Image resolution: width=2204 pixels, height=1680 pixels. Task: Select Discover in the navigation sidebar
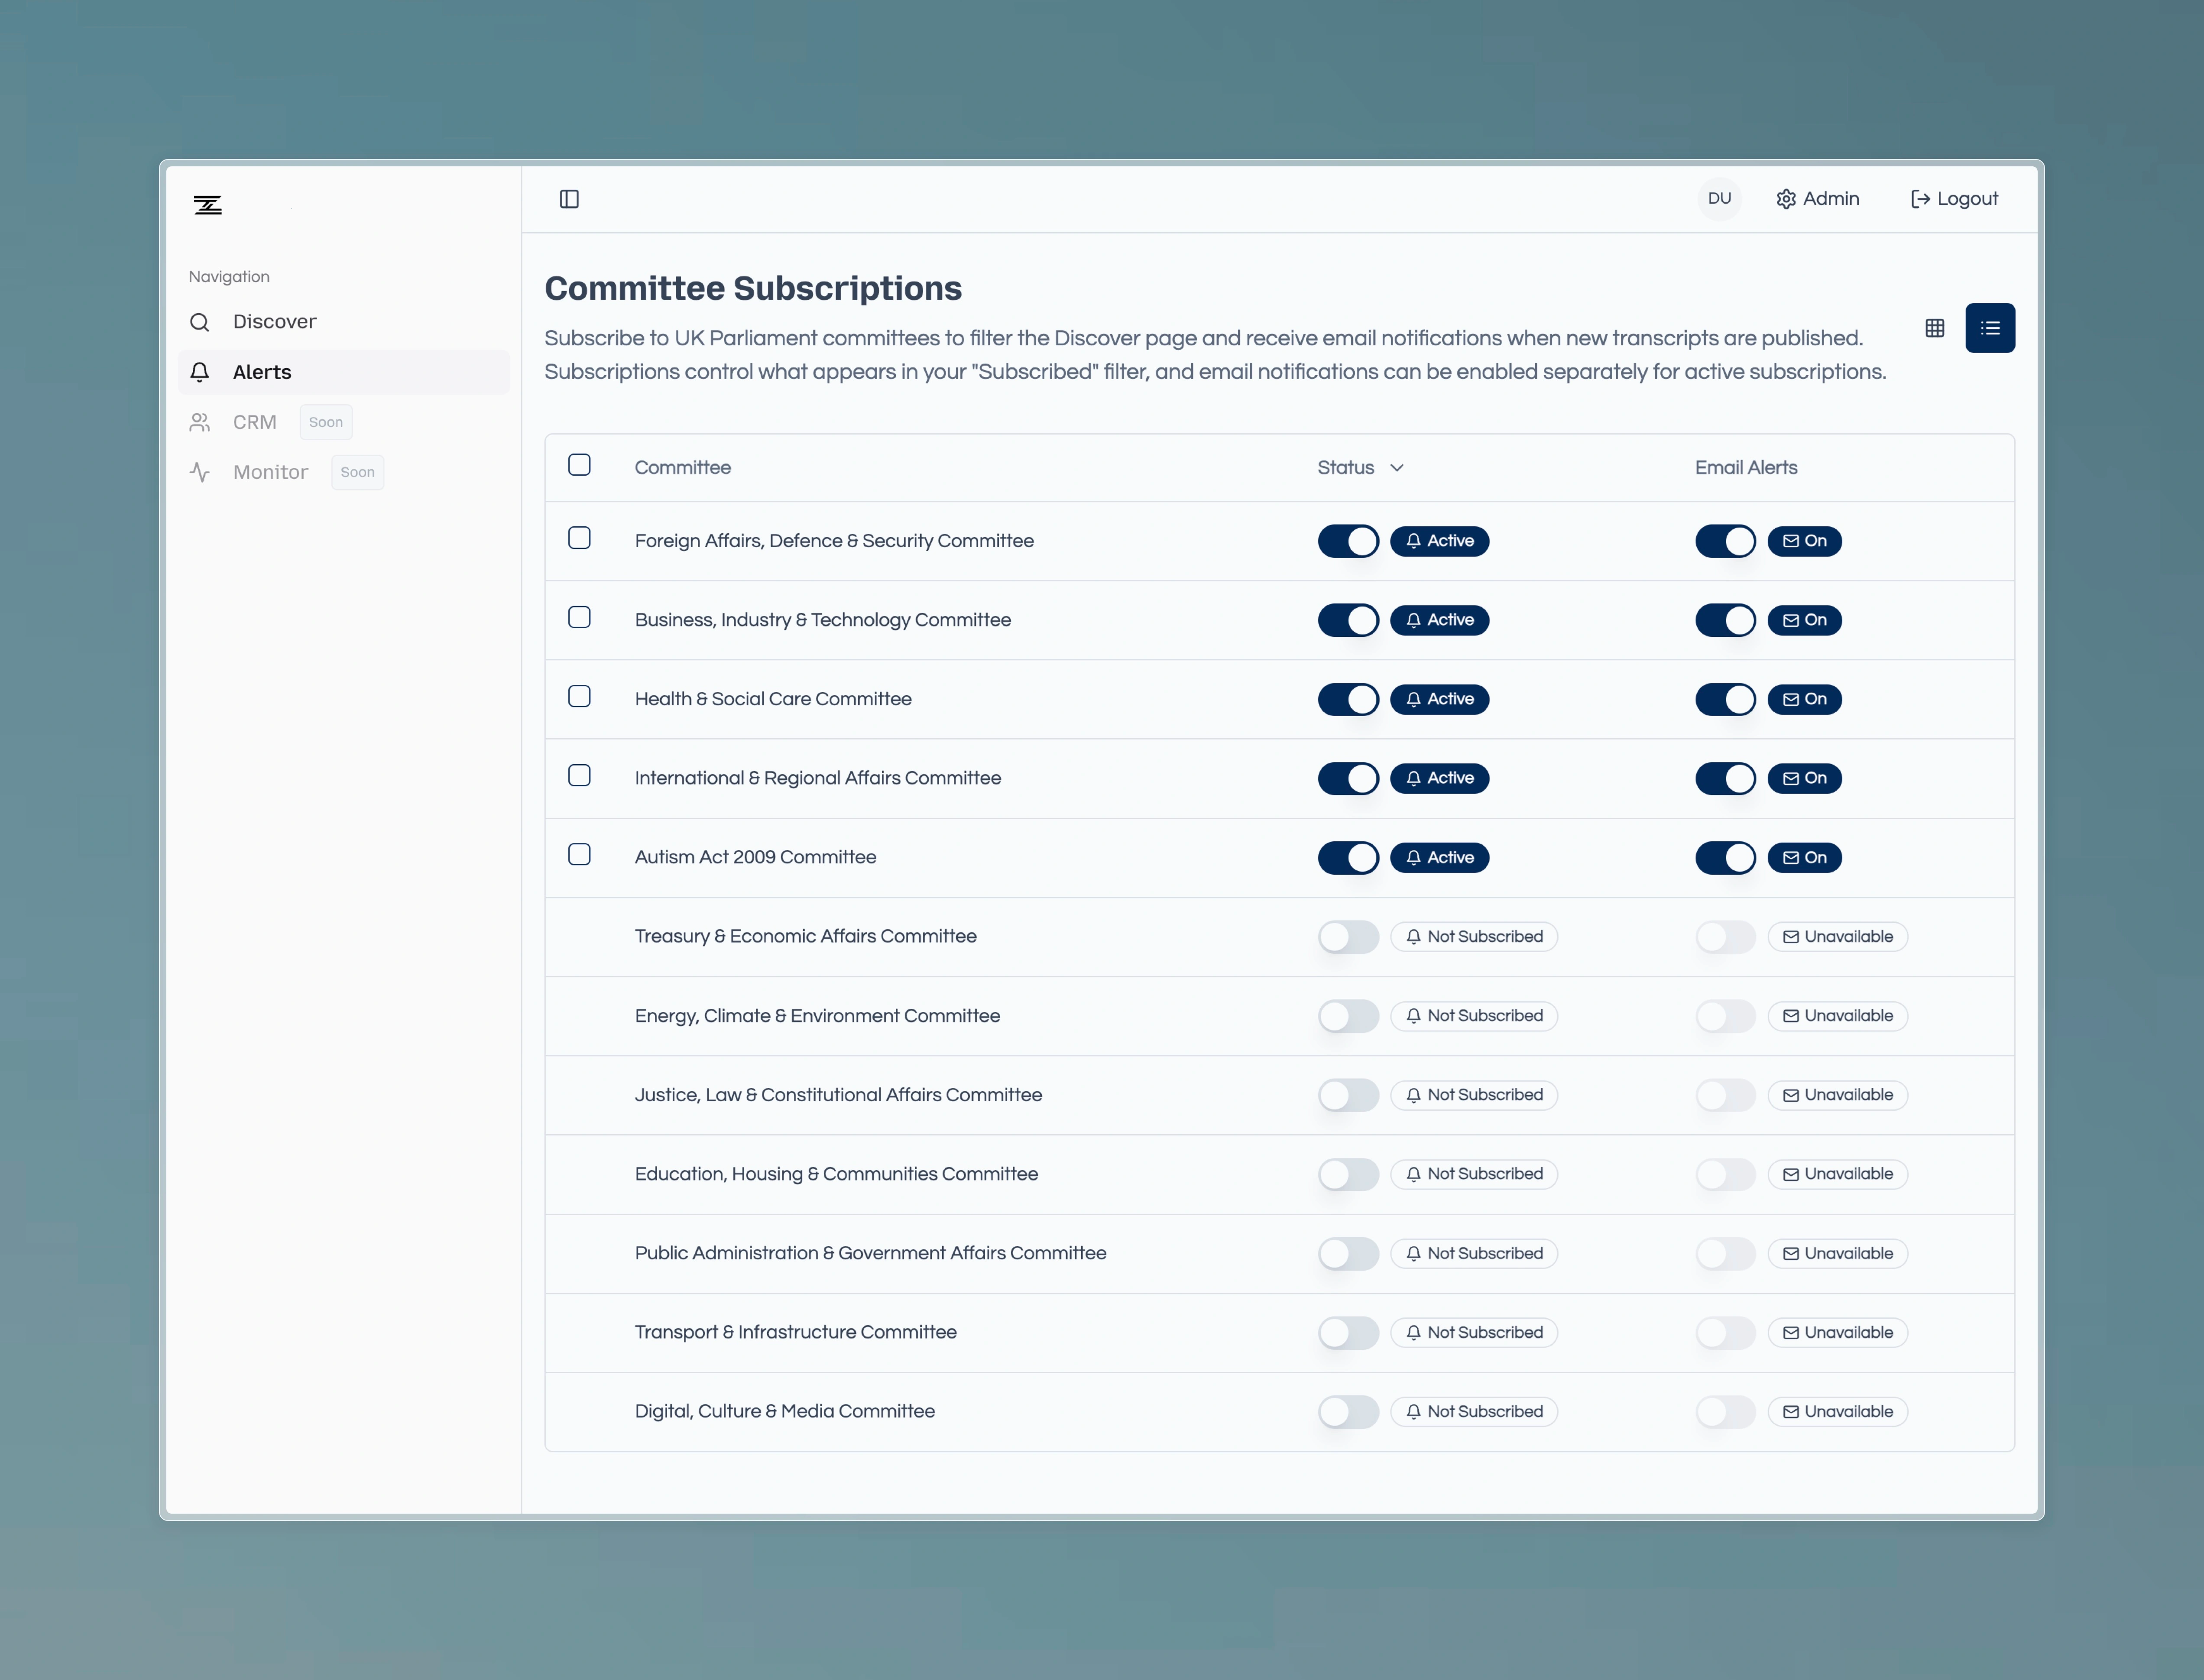274,322
